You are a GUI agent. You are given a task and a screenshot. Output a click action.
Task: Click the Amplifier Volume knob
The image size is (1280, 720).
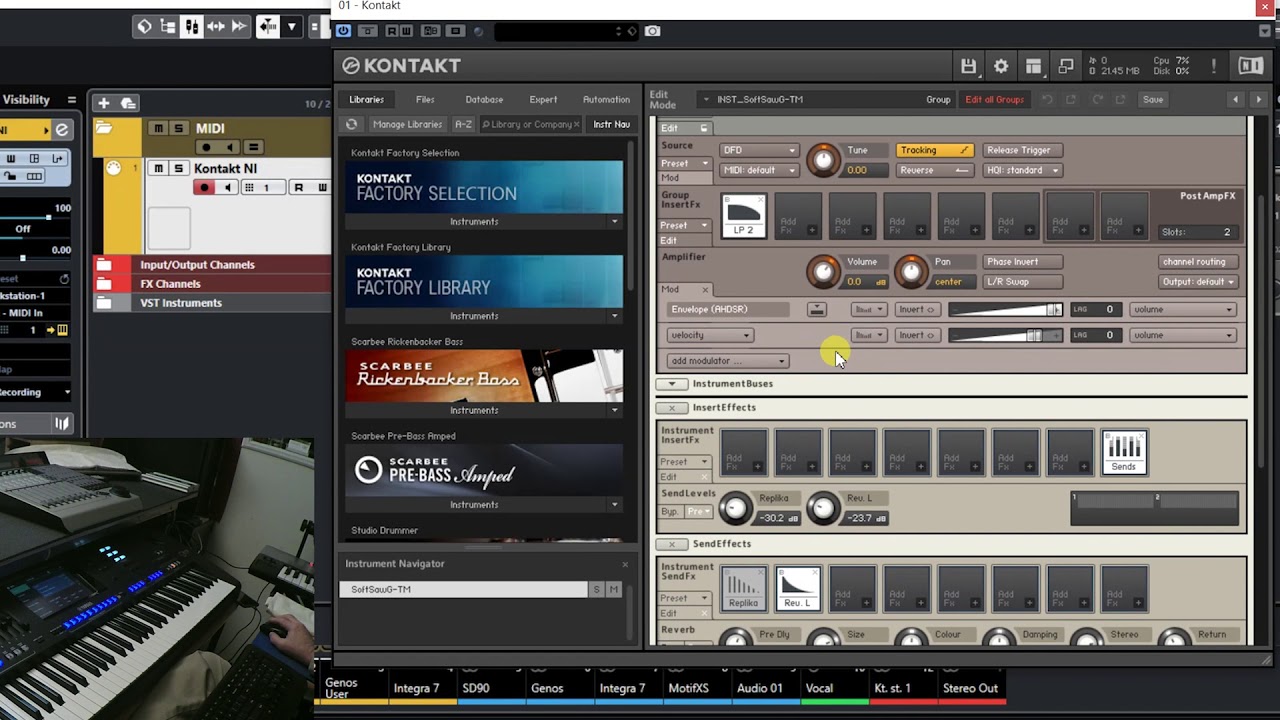[x=823, y=271]
